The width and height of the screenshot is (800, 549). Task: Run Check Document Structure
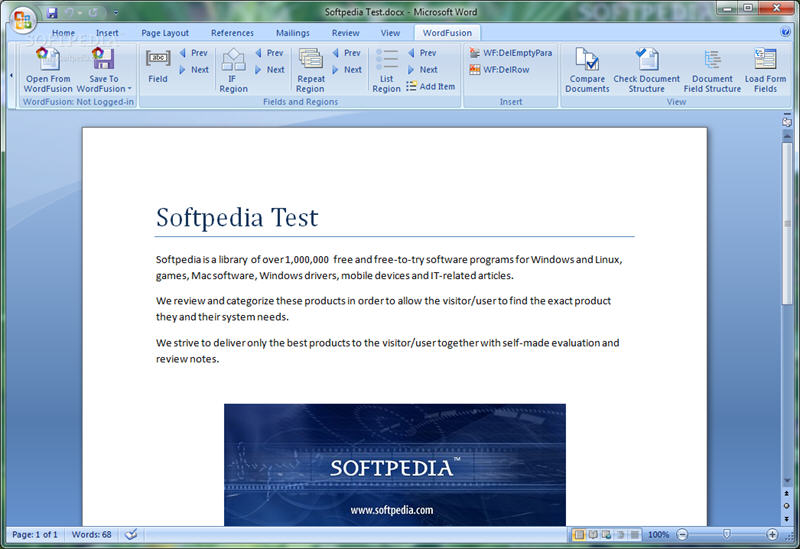pos(646,70)
